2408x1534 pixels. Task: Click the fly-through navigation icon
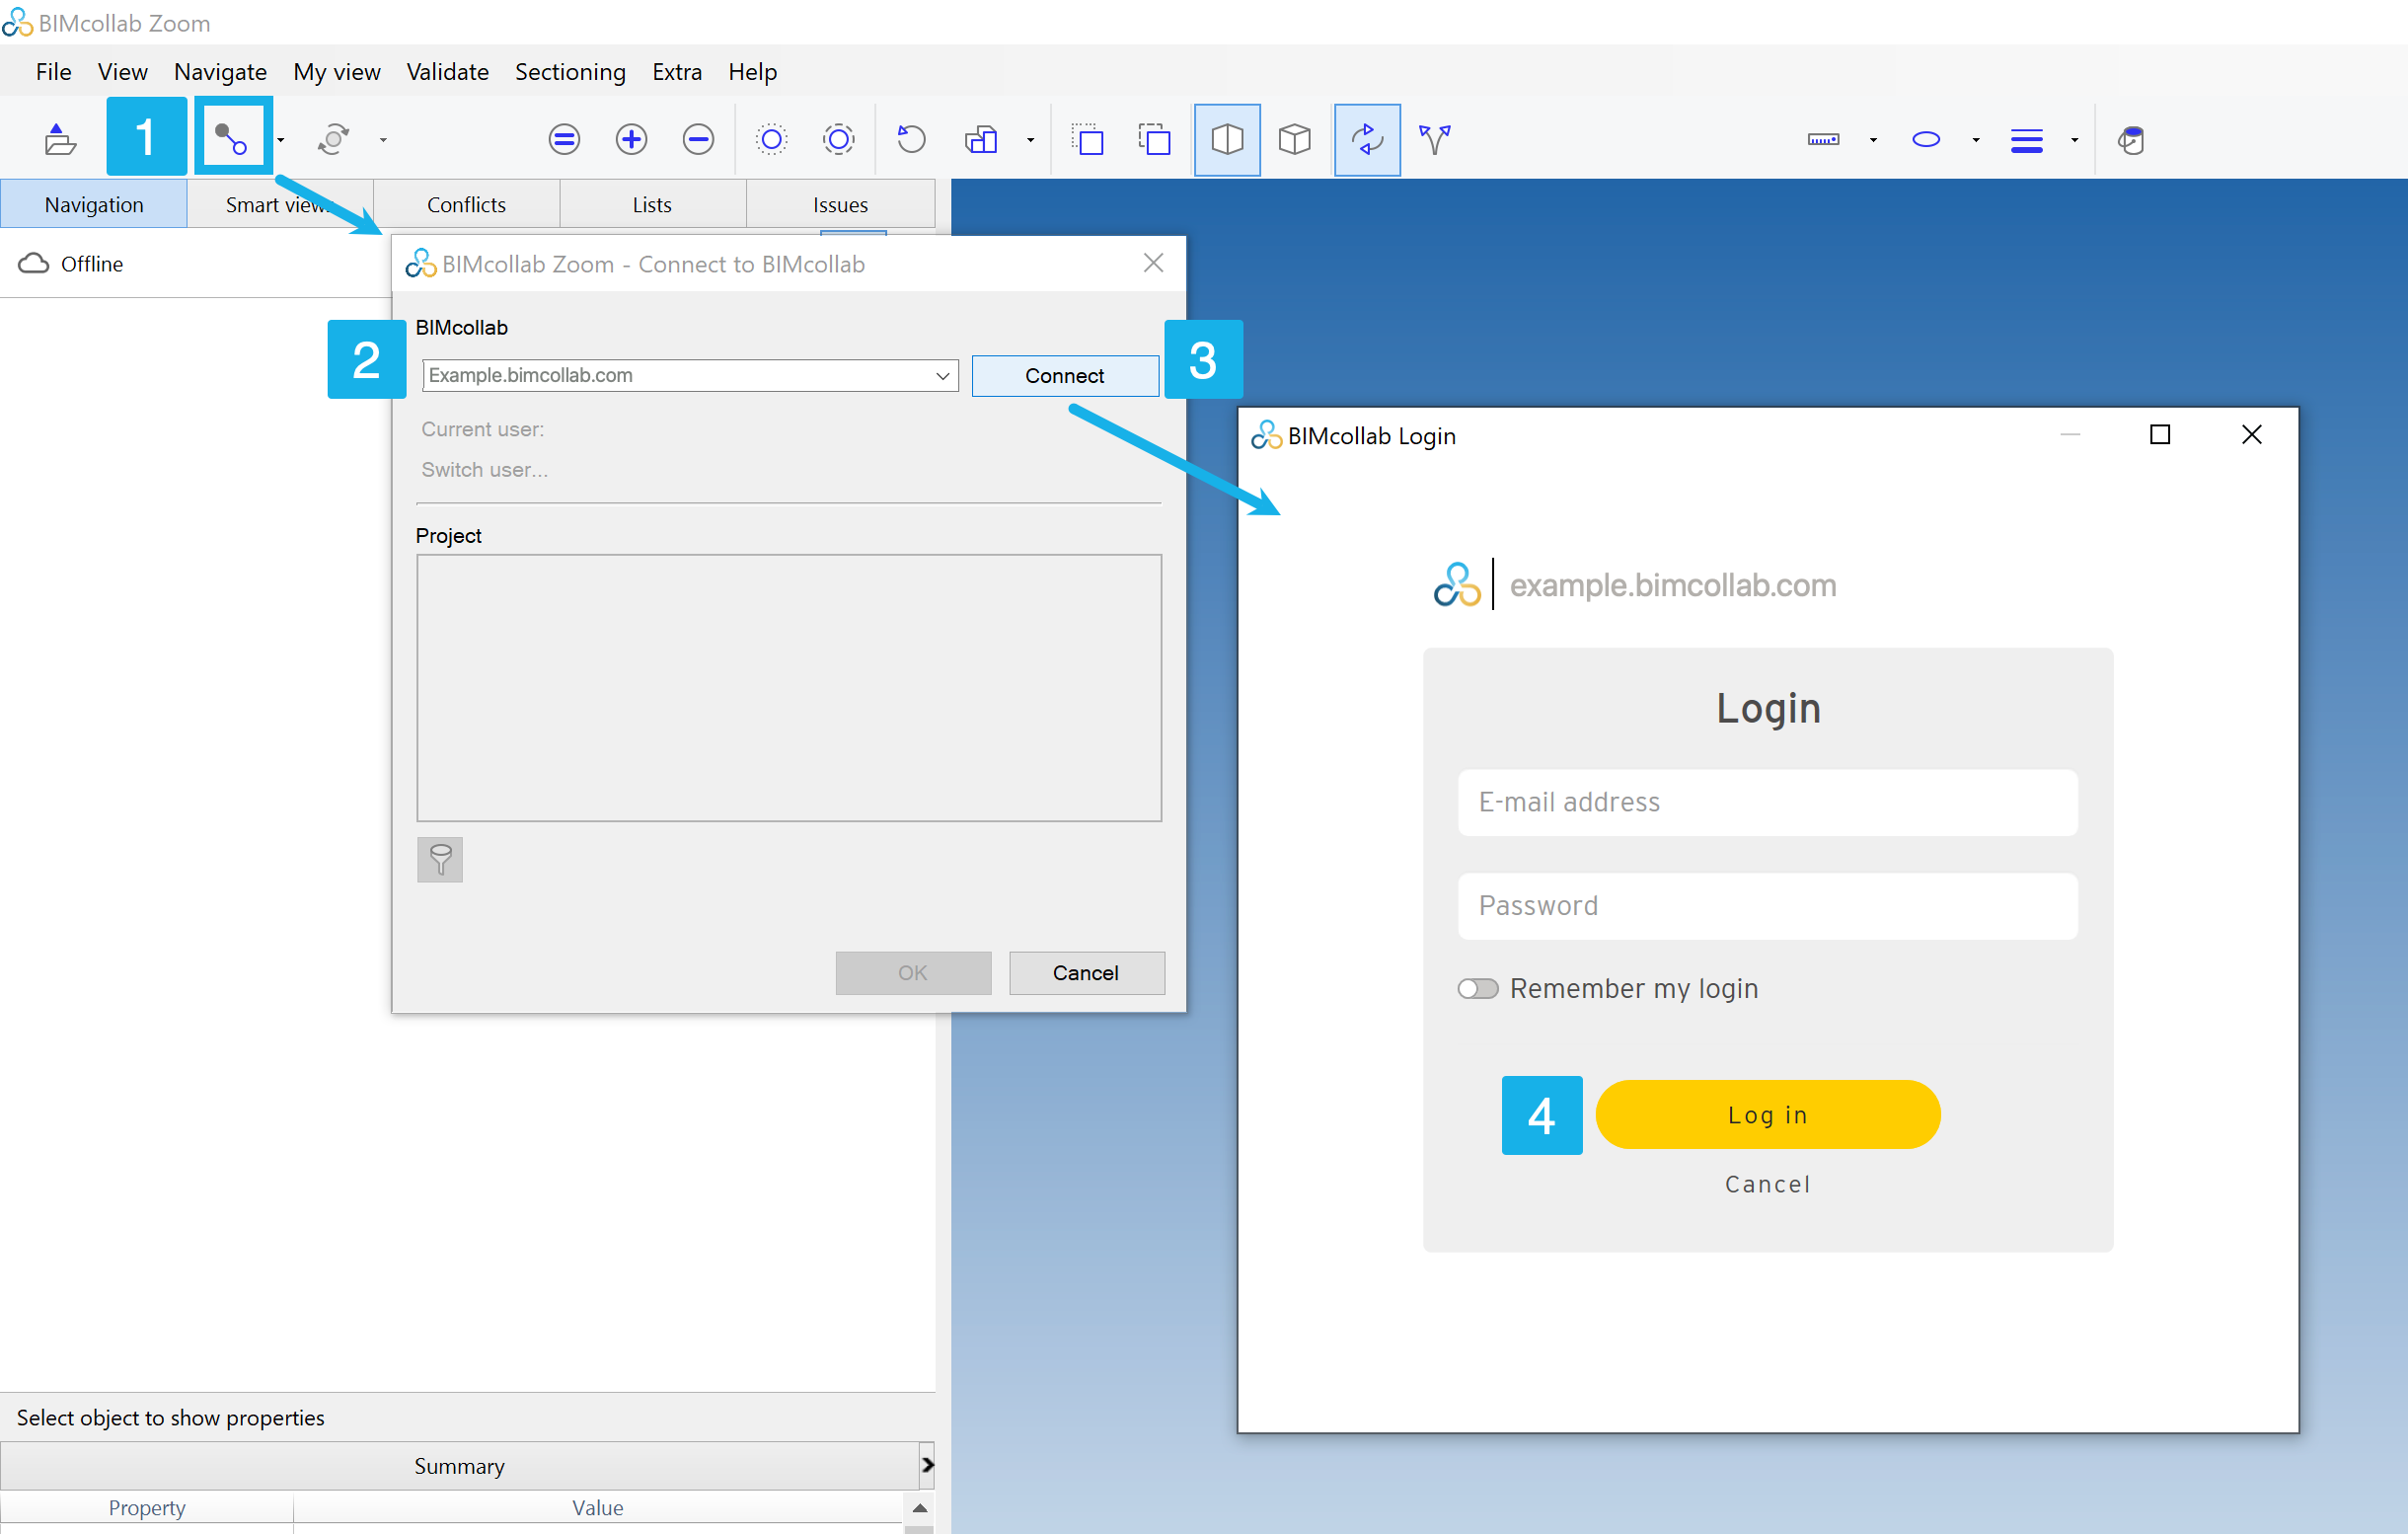(x=1435, y=140)
